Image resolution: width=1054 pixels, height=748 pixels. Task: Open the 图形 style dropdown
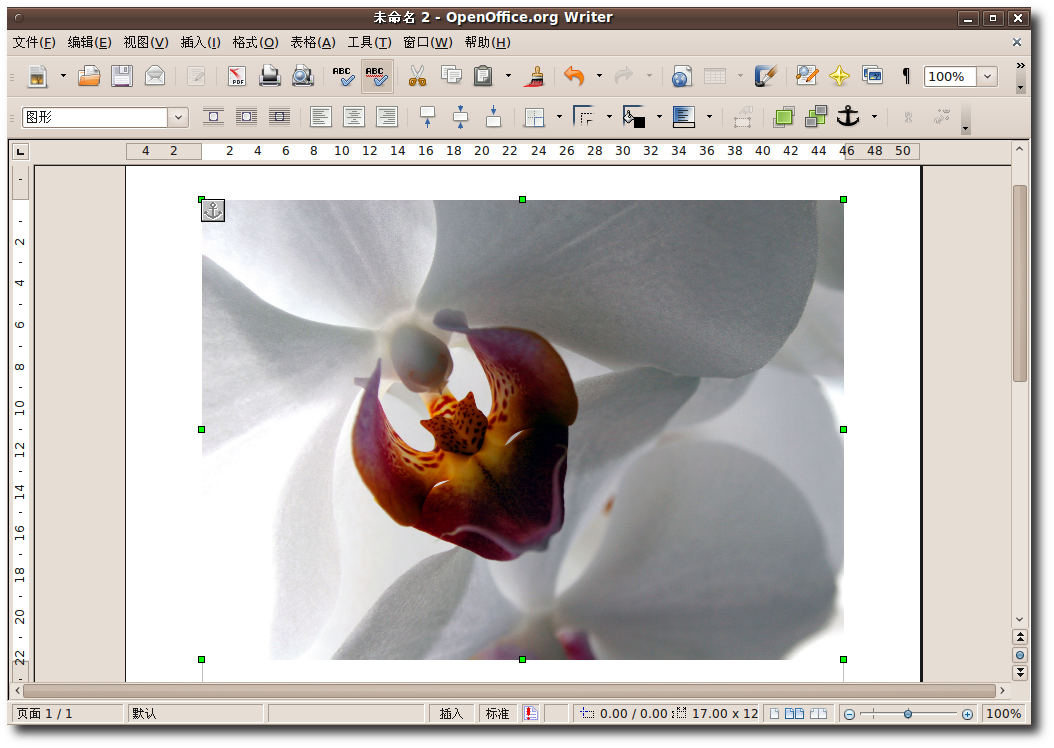[178, 117]
